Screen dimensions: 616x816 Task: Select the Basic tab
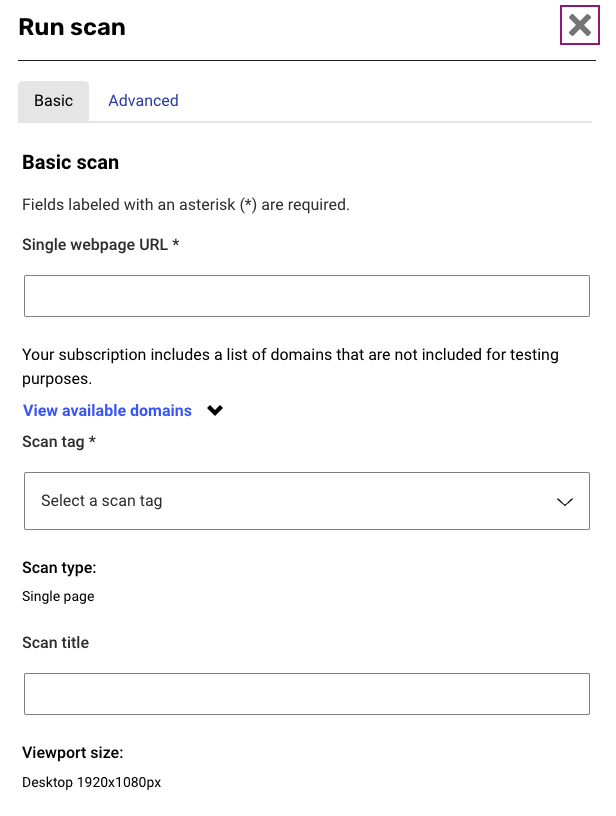point(53,101)
